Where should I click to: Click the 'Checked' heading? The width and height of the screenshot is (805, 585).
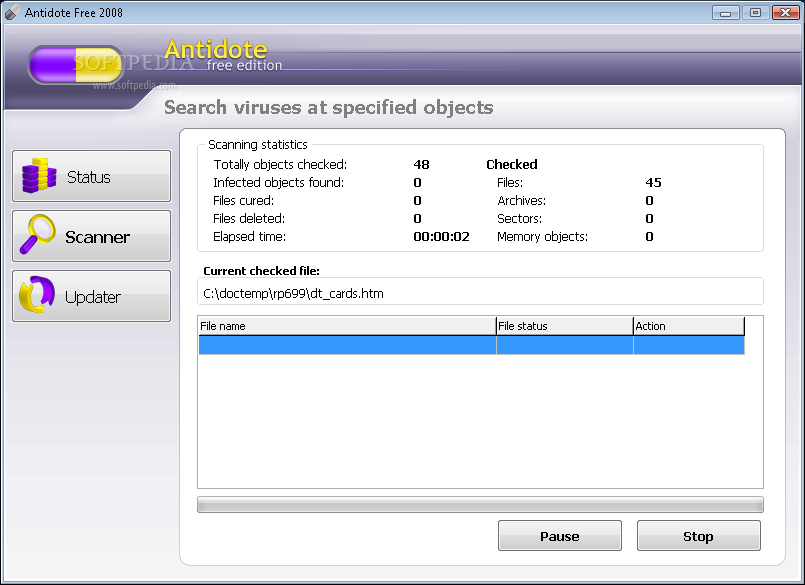coord(512,164)
